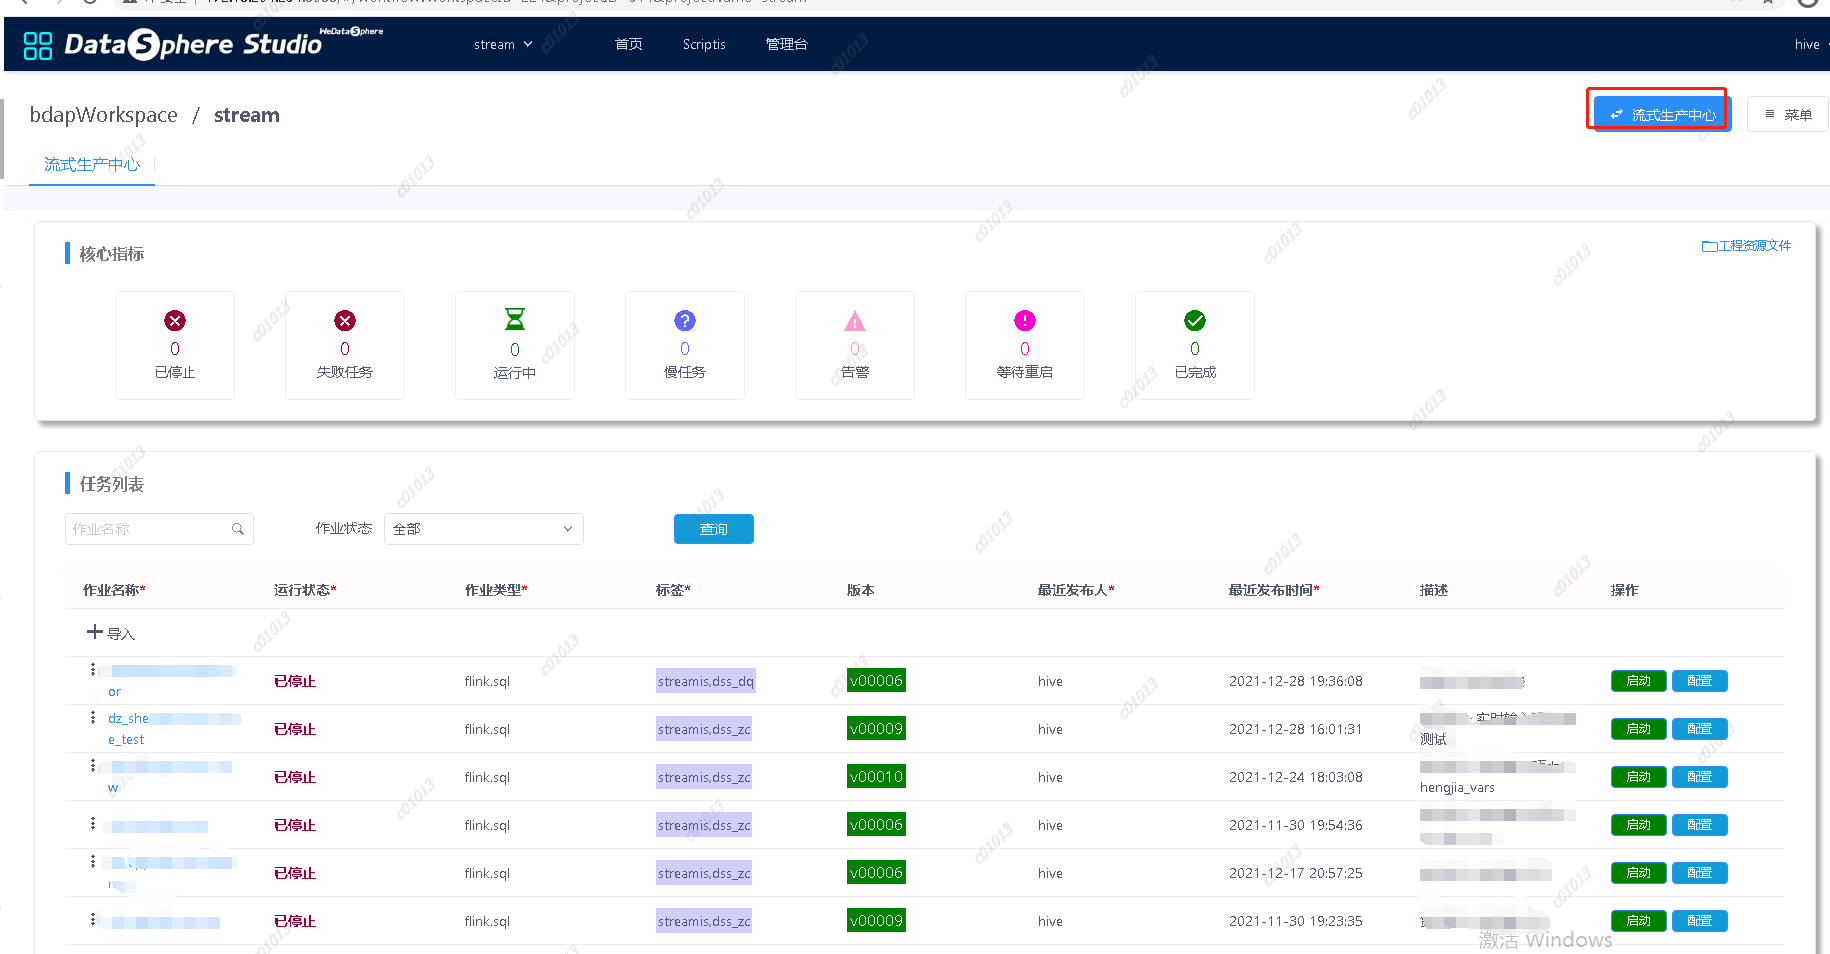Select the 流式生产中心 tab
This screenshot has width=1830, height=954.
(x=92, y=165)
